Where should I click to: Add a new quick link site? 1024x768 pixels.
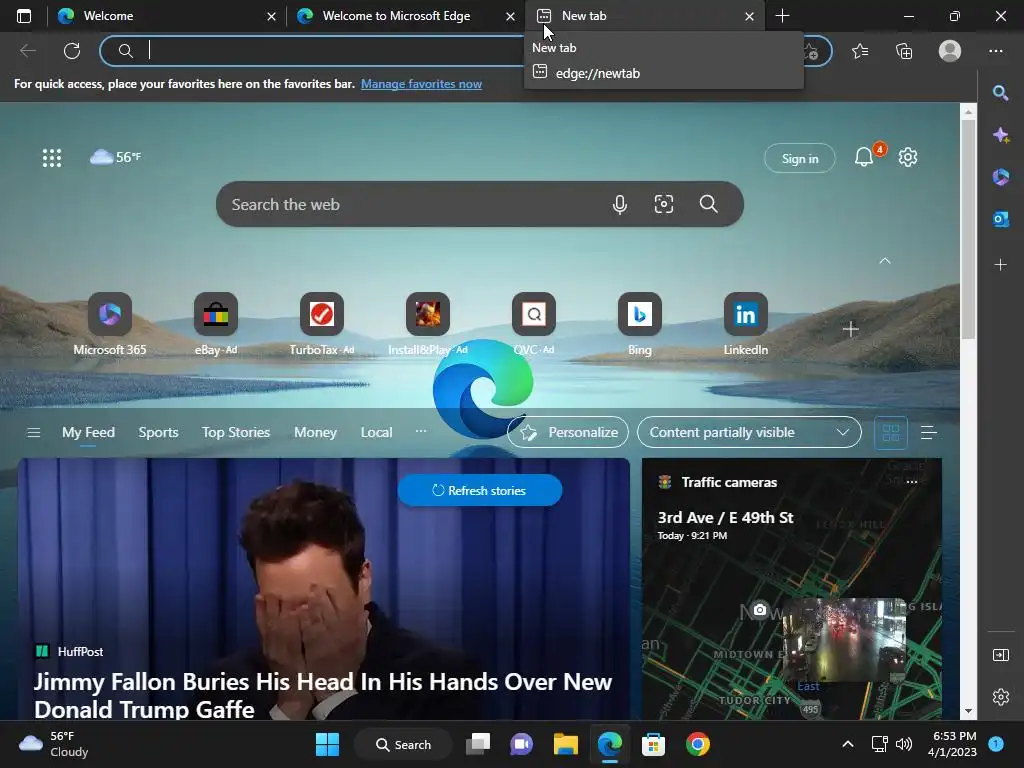[x=850, y=329]
